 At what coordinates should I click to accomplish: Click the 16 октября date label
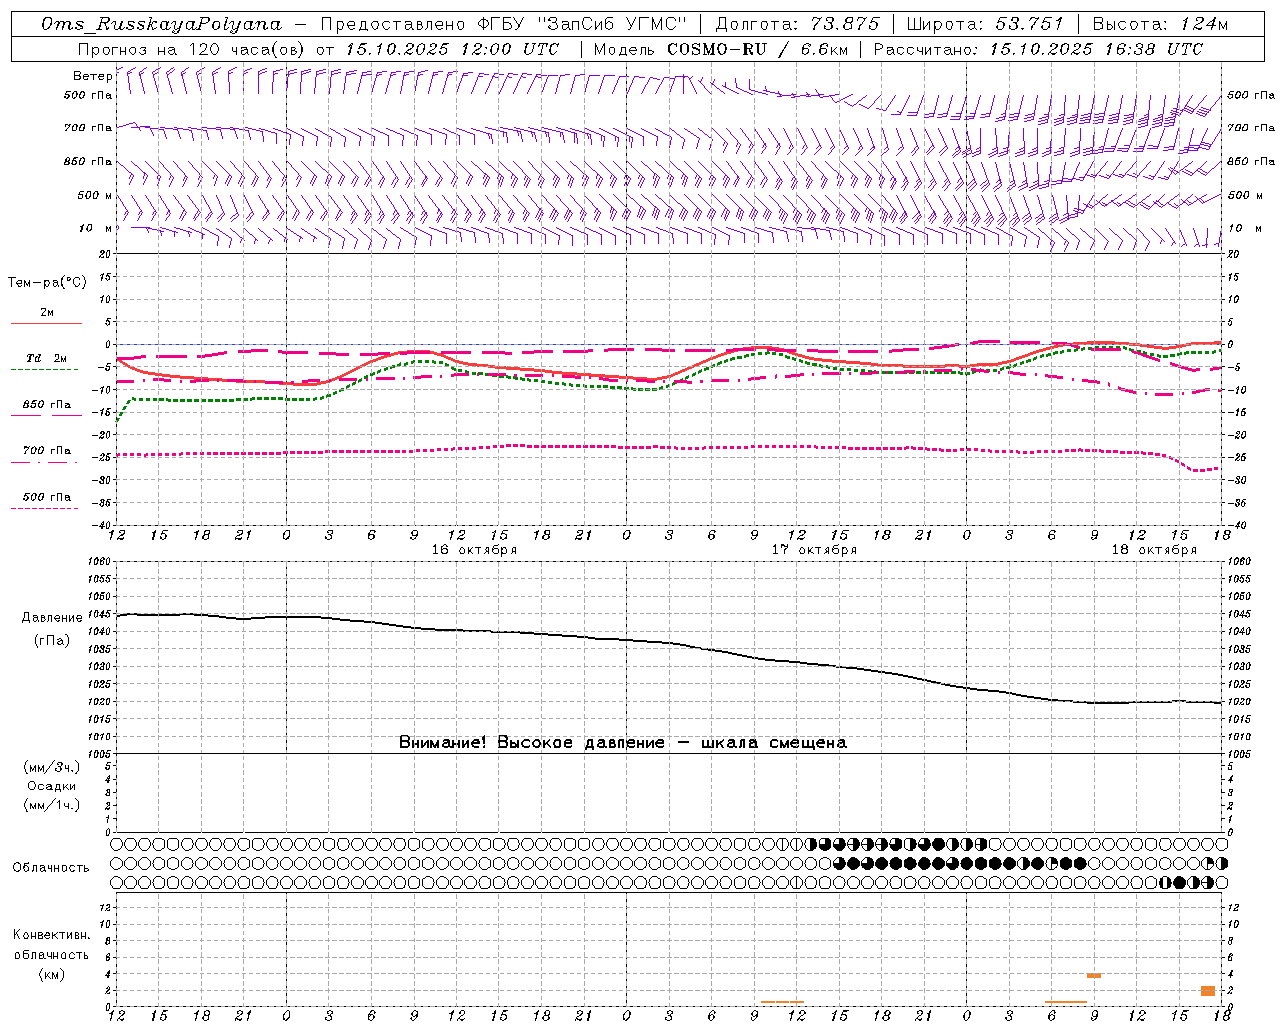tap(474, 549)
